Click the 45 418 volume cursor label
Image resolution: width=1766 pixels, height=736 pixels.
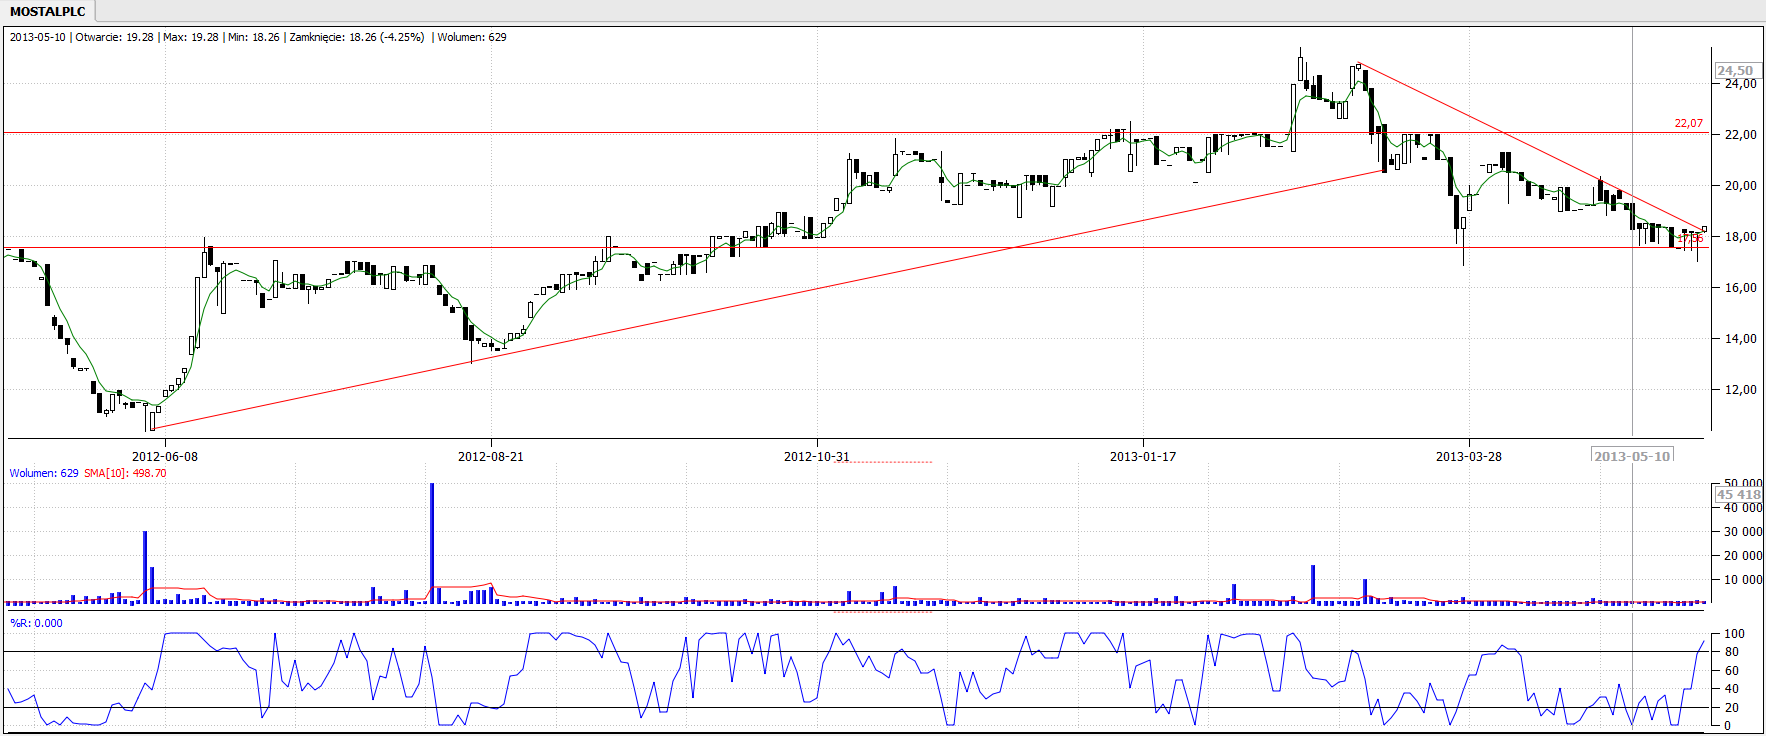point(1738,494)
